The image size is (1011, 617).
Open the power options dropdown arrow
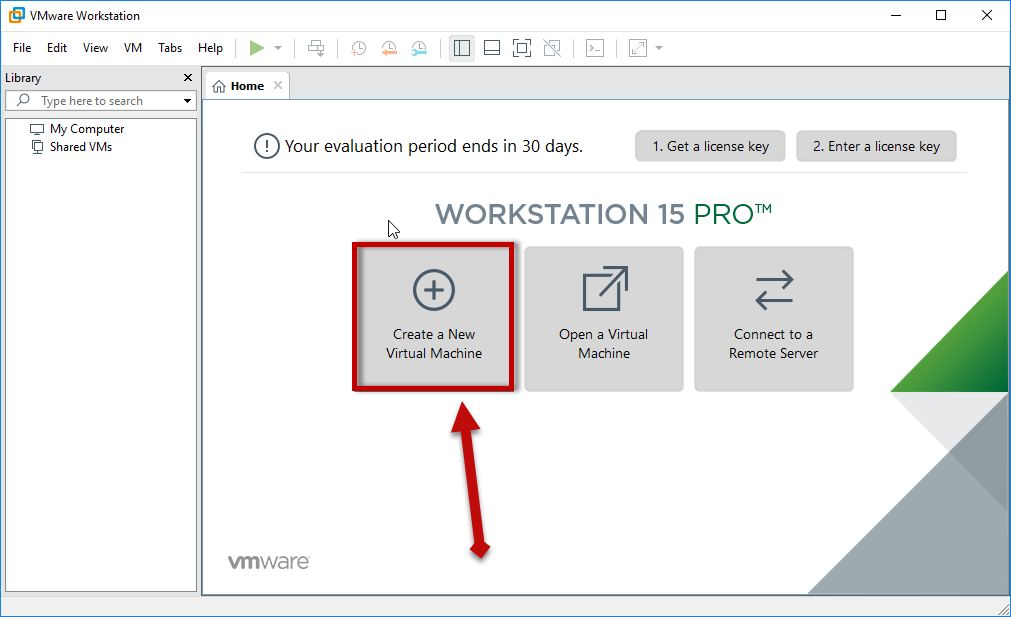(x=278, y=48)
